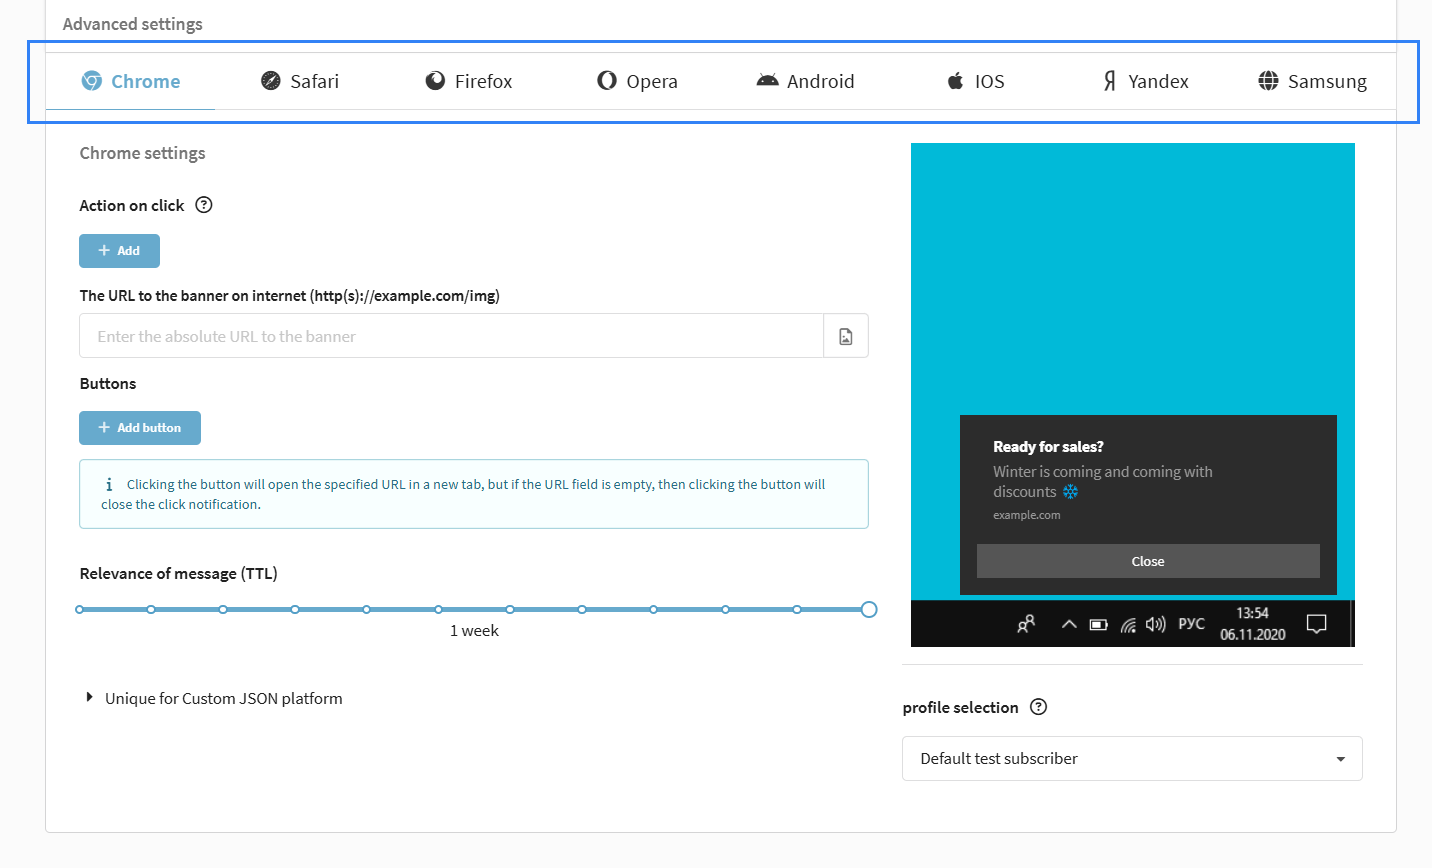Click the network icon in preview taskbar
Screen dimensions: 1432x868
(1128, 625)
